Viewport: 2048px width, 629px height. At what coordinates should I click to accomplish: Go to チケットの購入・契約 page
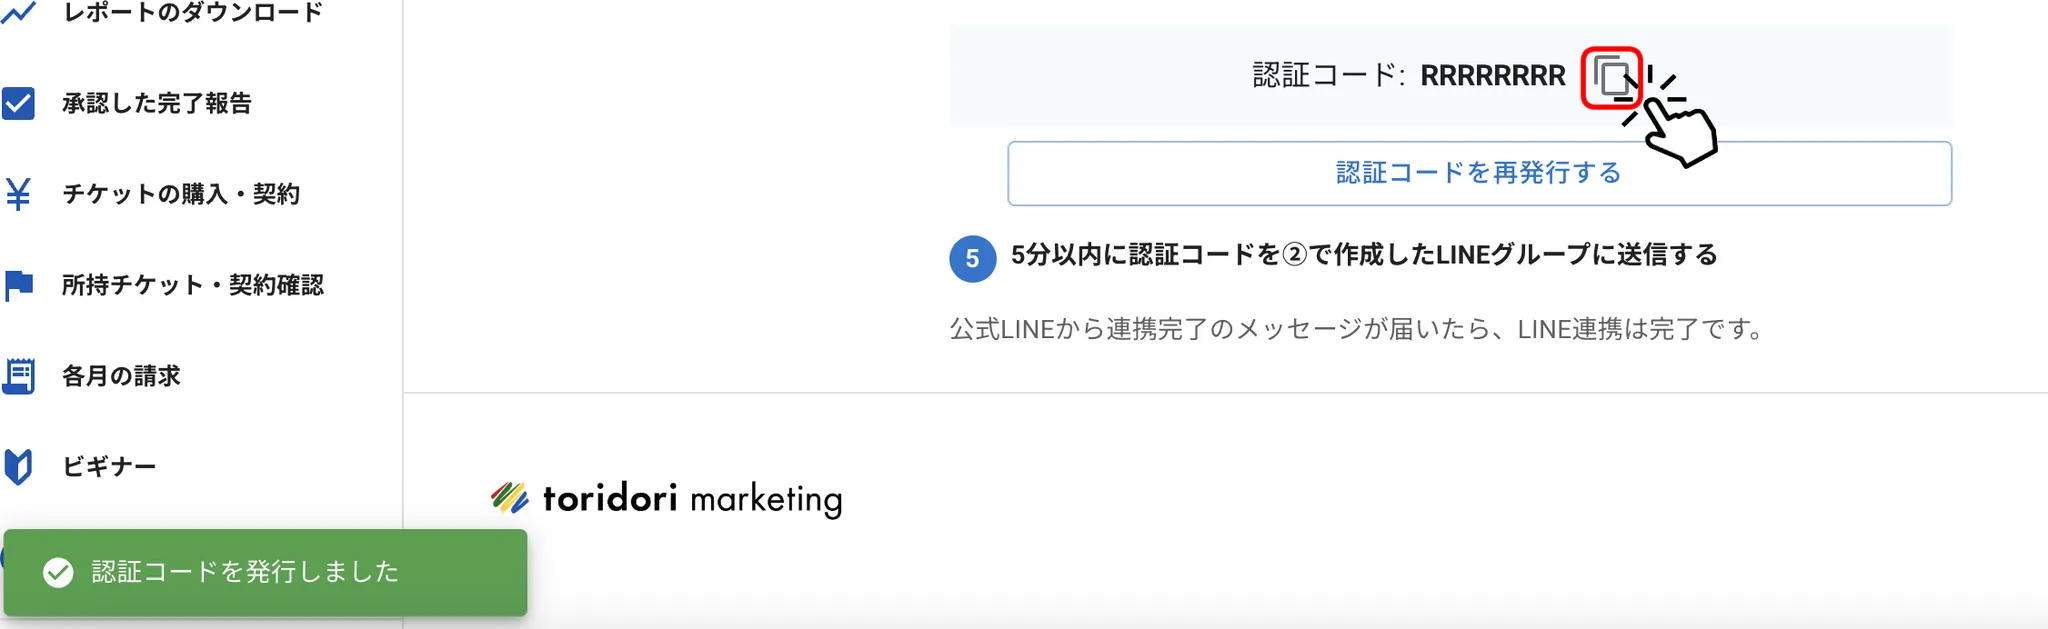(x=181, y=194)
